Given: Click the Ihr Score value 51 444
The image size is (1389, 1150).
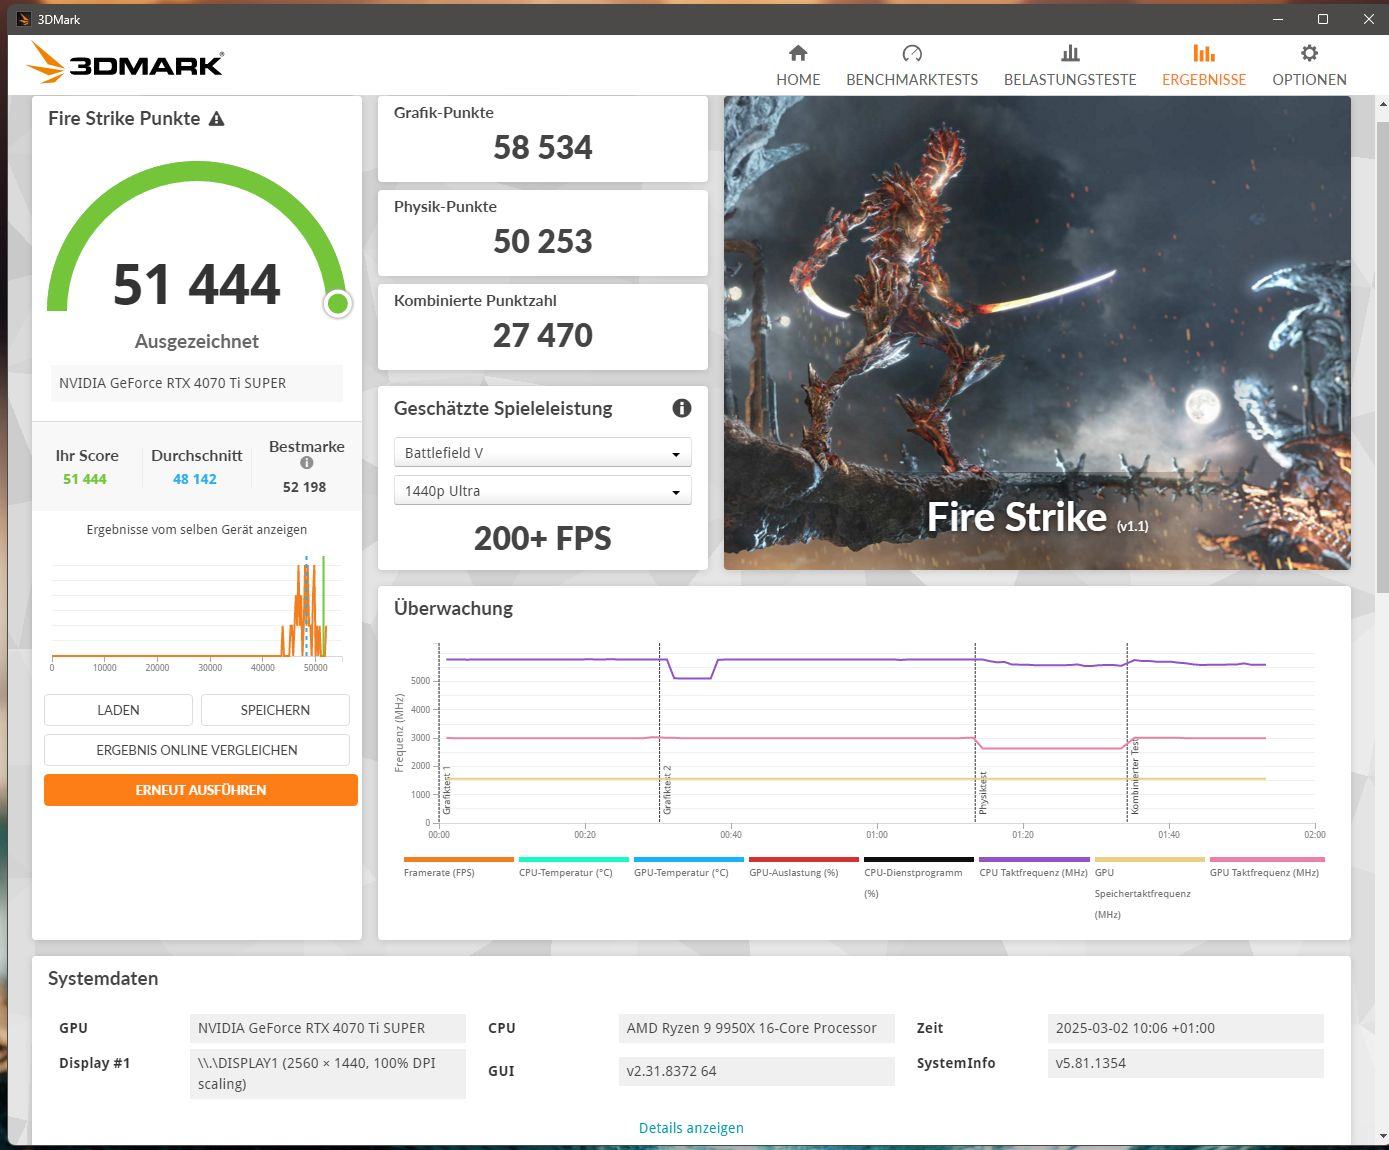Looking at the screenshot, I should coord(85,479).
